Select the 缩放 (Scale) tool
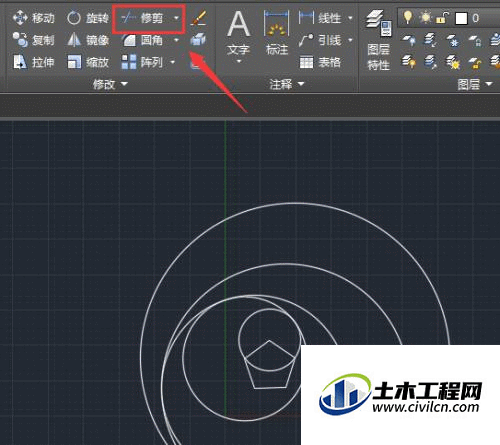Screen dimensions: 500x445 (x=88, y=62)
